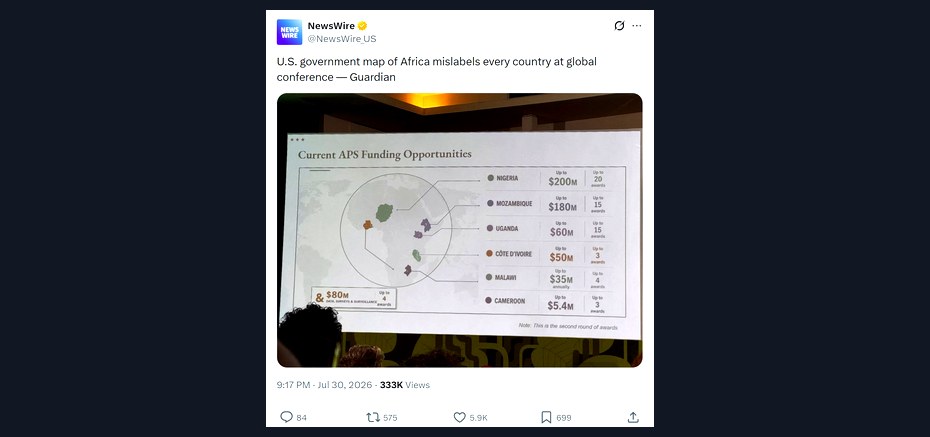This screenshot has width=930, height=437.
Task: Expand the photo of the APS Funding slide
Action: click(460, 230)
